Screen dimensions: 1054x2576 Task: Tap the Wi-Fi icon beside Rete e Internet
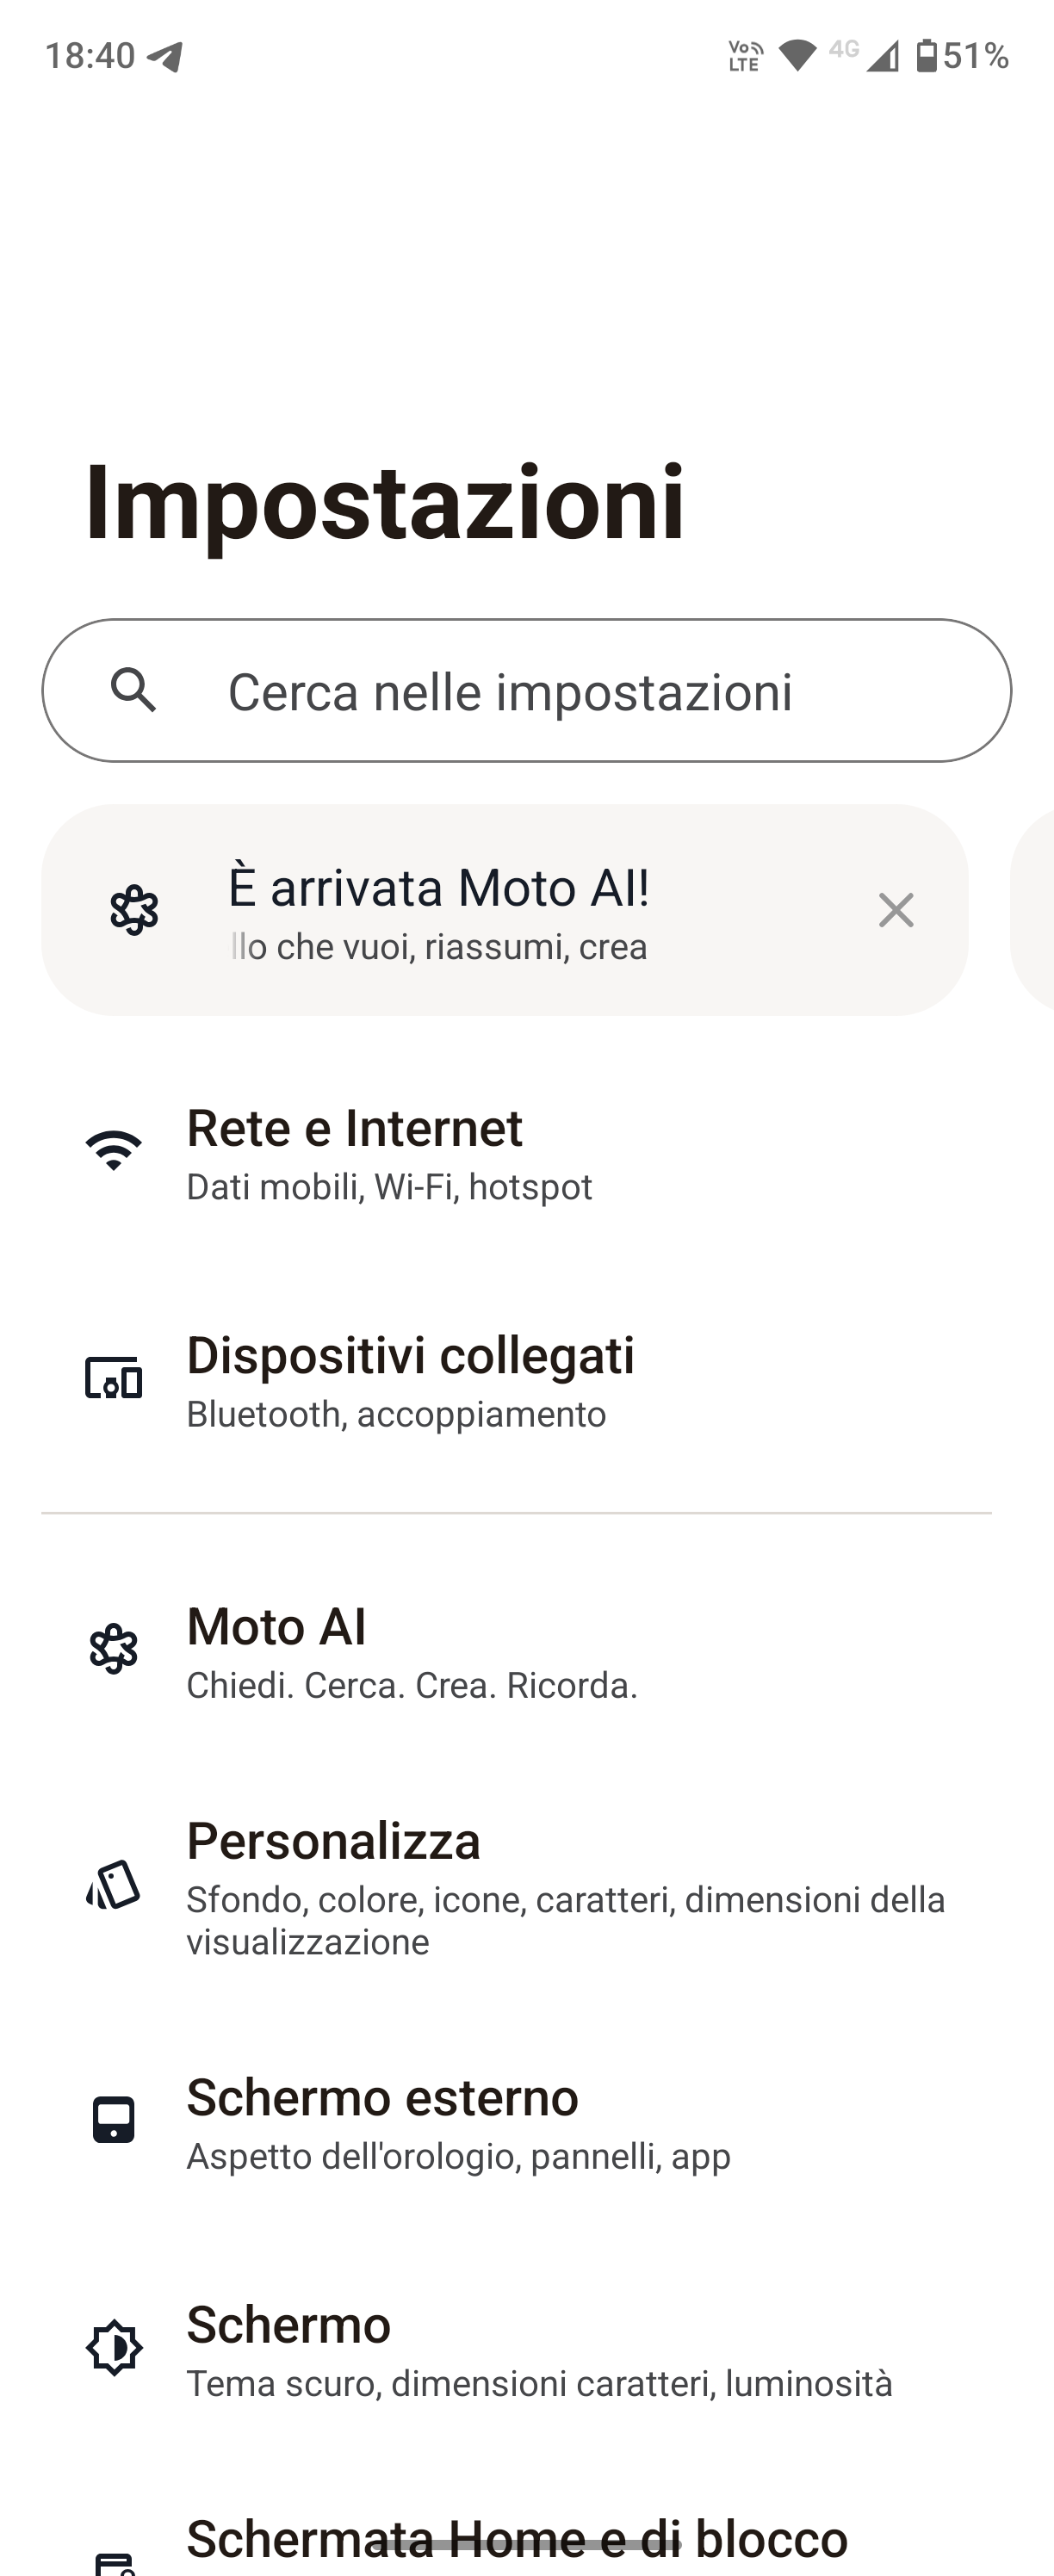[x=114, y=1151]
